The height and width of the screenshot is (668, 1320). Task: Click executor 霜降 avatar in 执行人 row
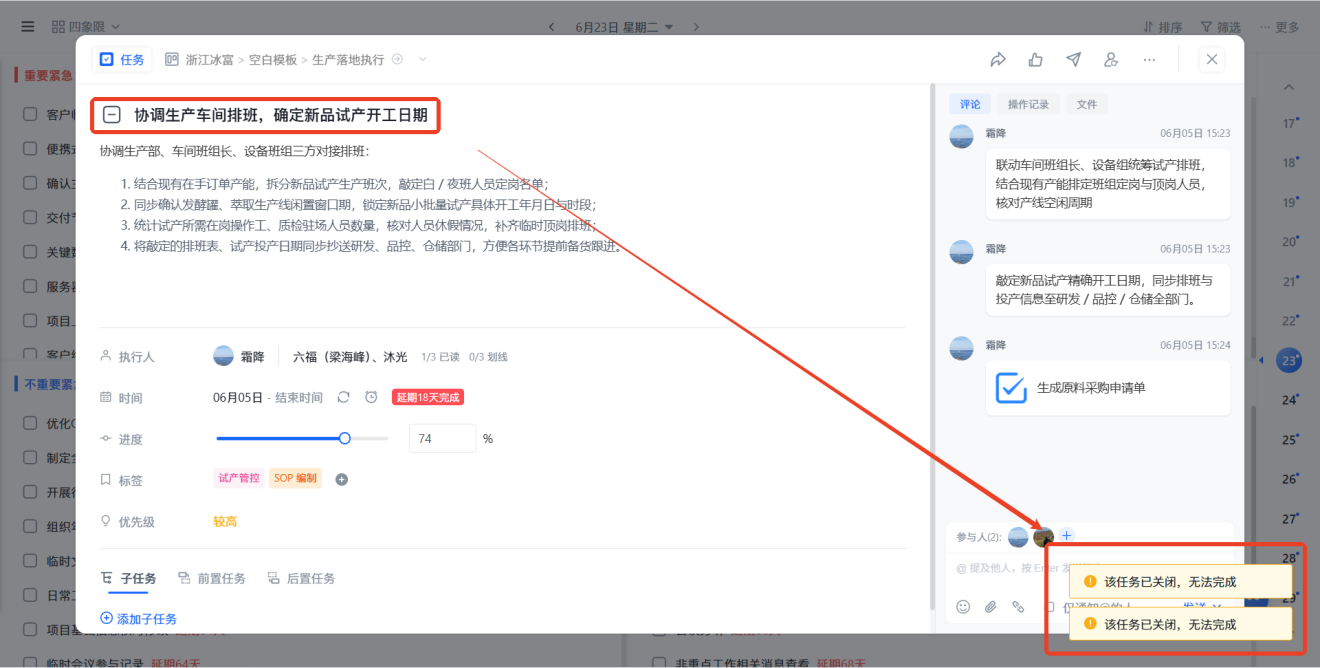tap(224, 356)
